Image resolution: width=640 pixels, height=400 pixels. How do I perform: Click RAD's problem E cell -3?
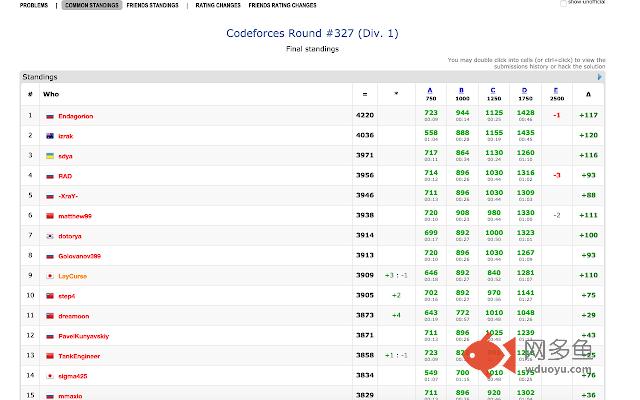tap(557, 176)
